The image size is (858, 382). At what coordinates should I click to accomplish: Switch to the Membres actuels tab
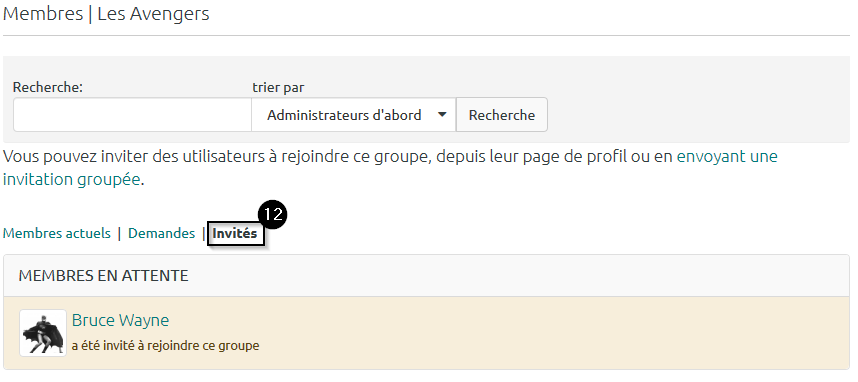pyautogui.click(x=56, y=233)
